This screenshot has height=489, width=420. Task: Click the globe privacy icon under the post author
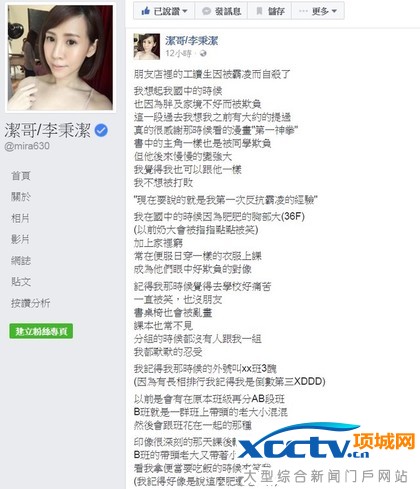click(203, 53)
